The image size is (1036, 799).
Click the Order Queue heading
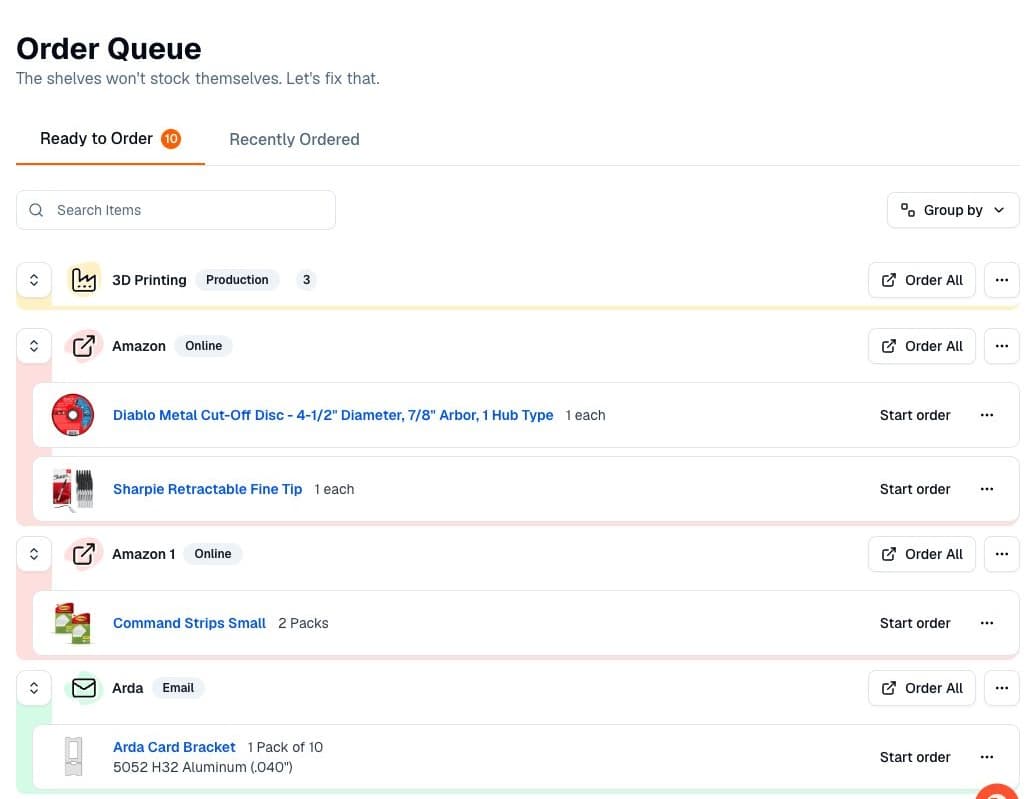point(109,49)
